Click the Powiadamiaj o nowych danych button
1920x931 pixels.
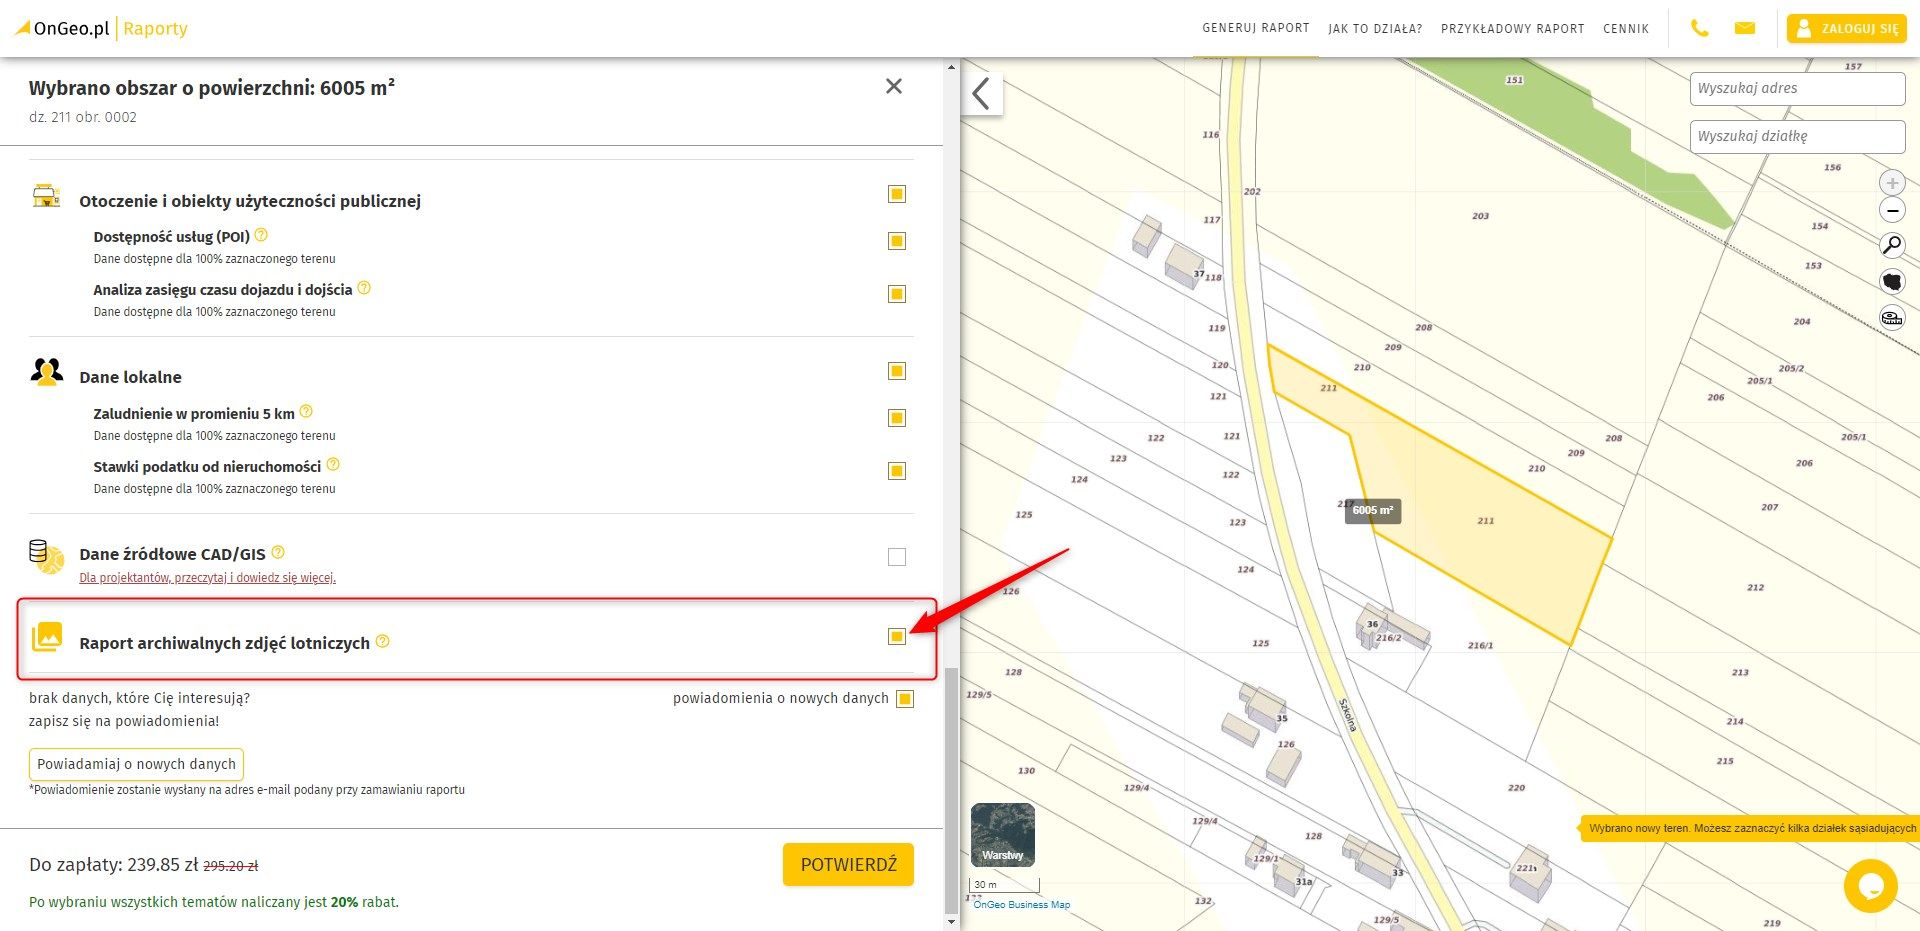pyautogui.click(x=137, y=764)
